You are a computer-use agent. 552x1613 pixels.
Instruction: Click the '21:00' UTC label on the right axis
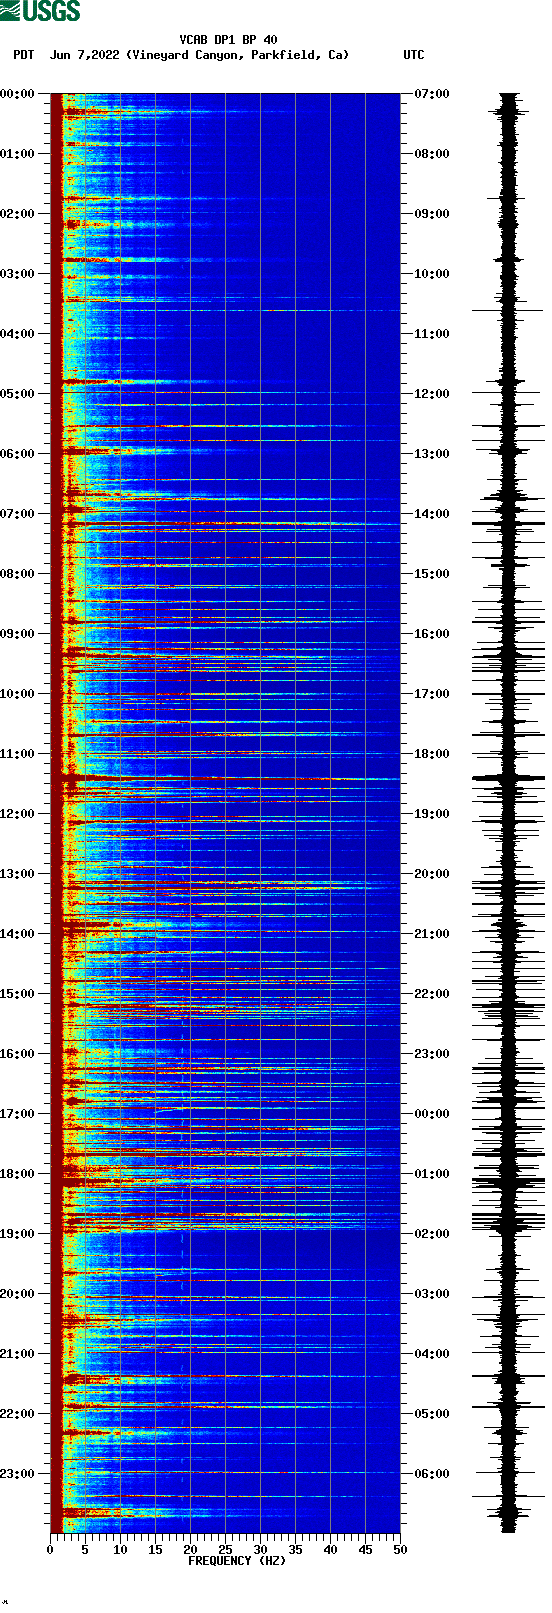(432, 934)
